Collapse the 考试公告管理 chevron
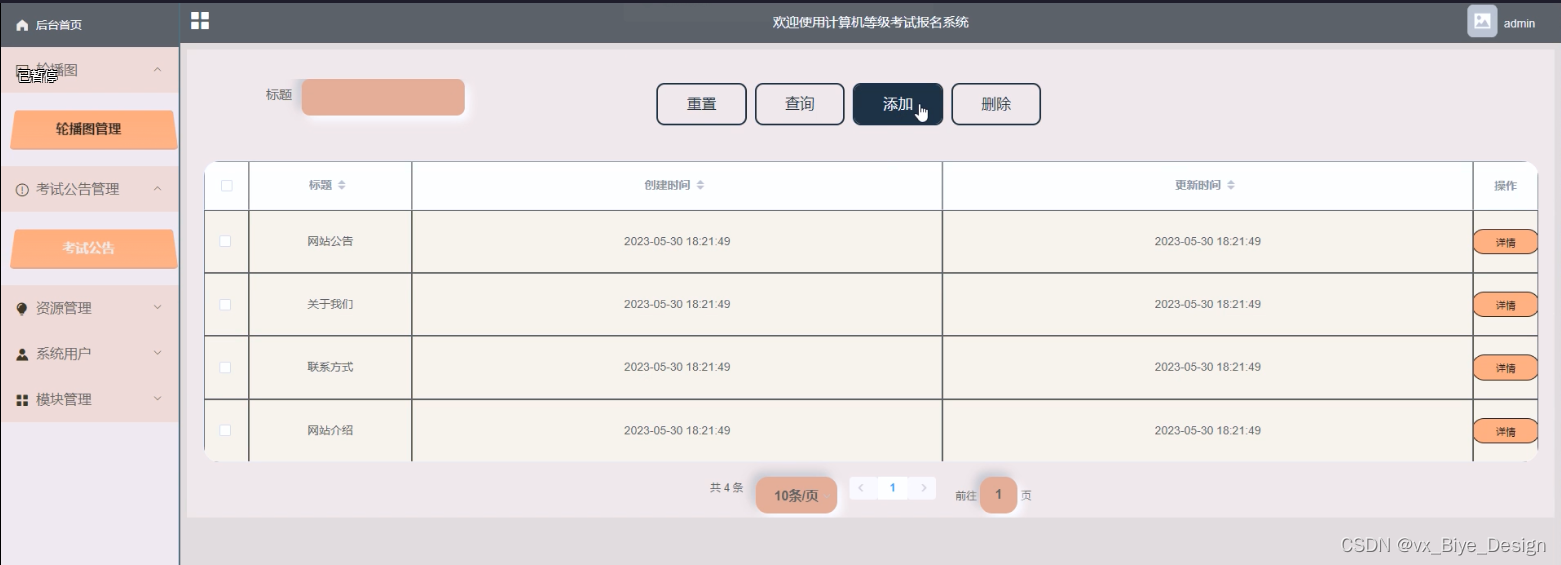Image resolution: width=1561 pixels, height=565 pixels. tap(157, 189)
